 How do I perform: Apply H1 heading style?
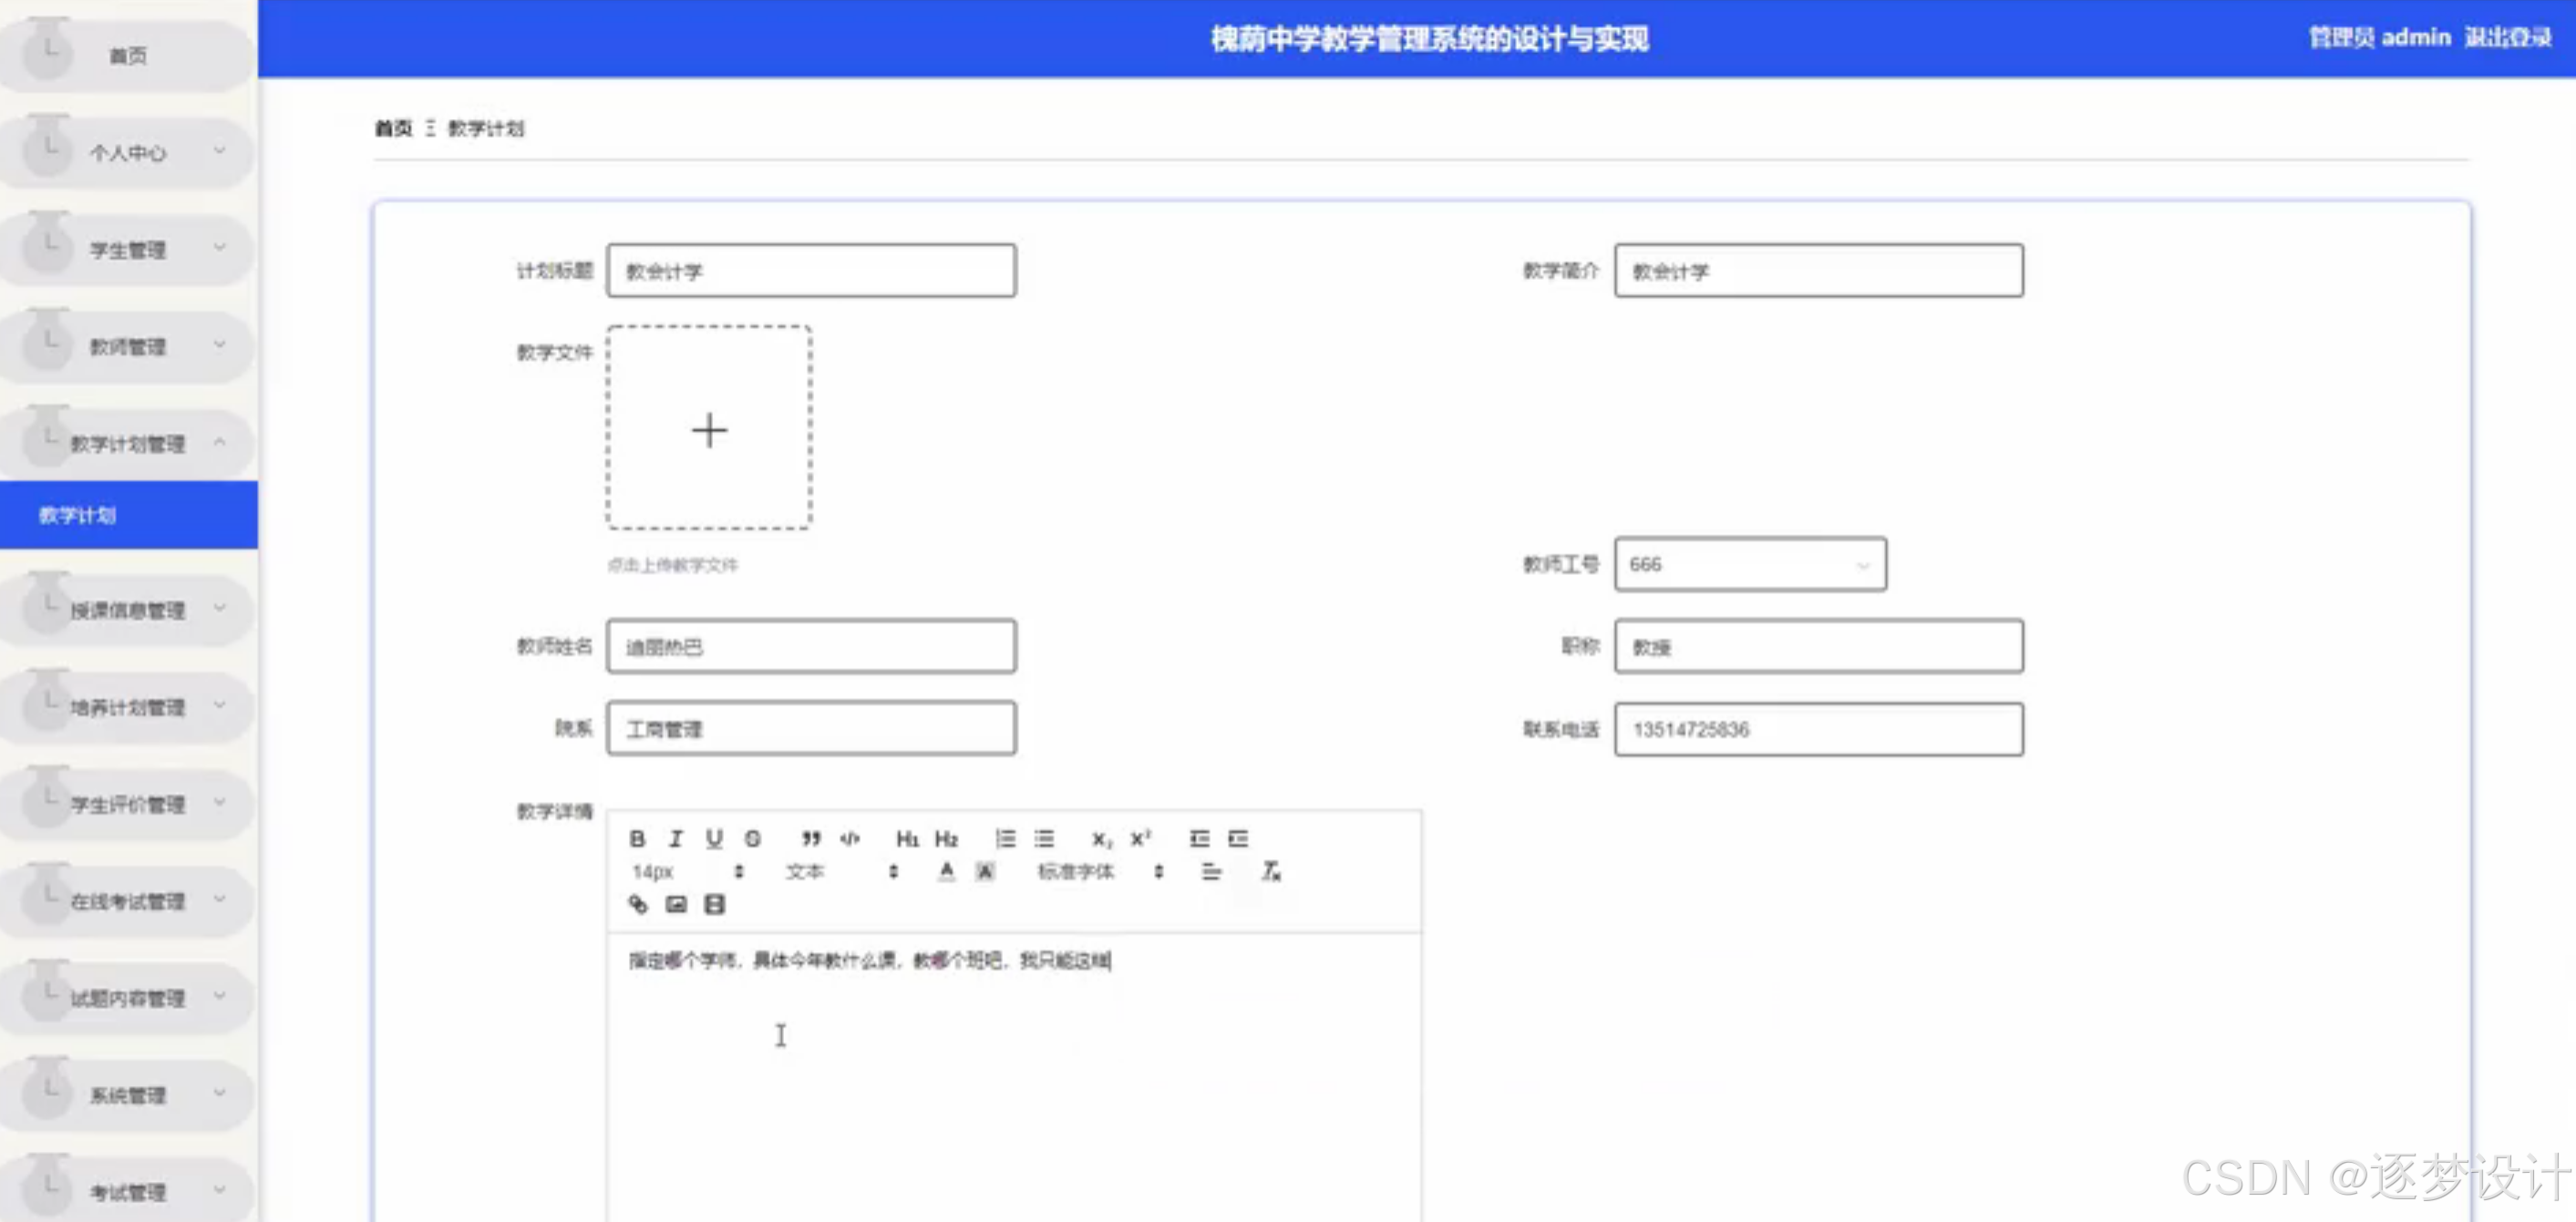pos(908,838)
